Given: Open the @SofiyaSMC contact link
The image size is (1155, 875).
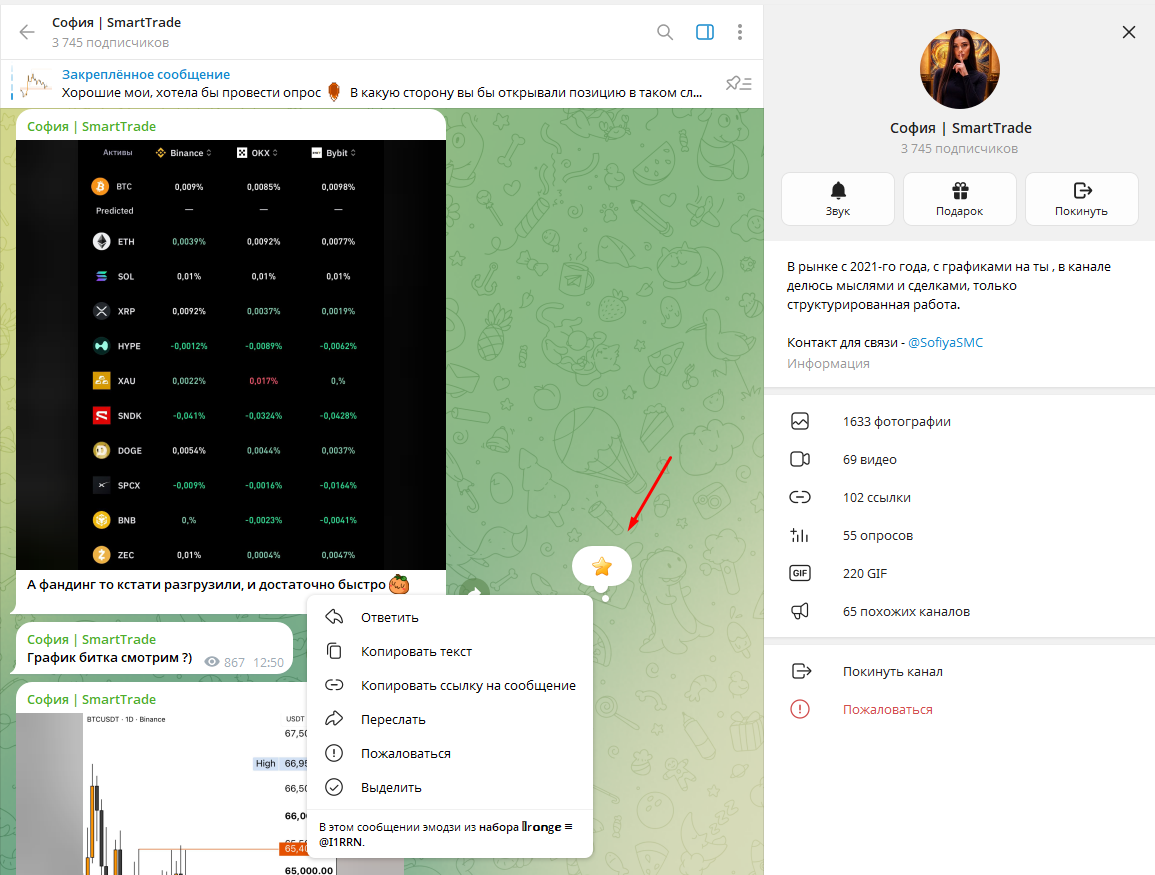Looking at the screenshot, I should tap(945, 342).
